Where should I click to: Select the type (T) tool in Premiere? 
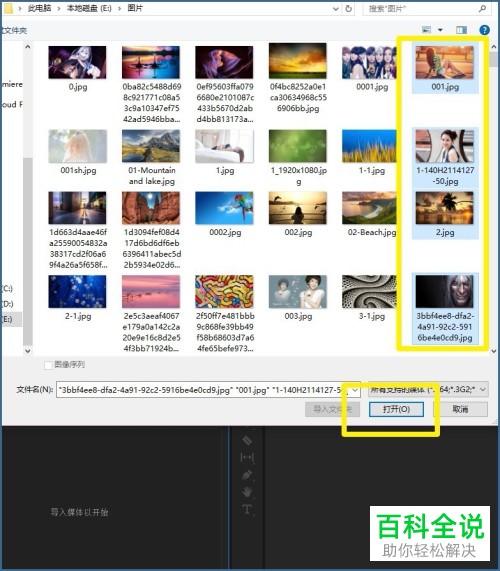247,509
